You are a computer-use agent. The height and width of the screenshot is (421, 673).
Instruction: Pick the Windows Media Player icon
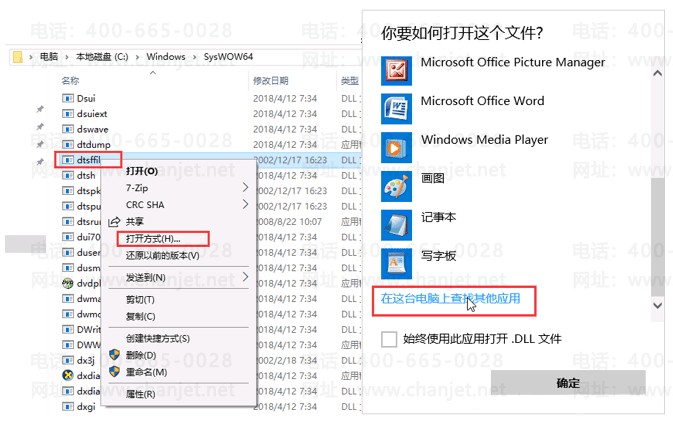click(396, 147)
